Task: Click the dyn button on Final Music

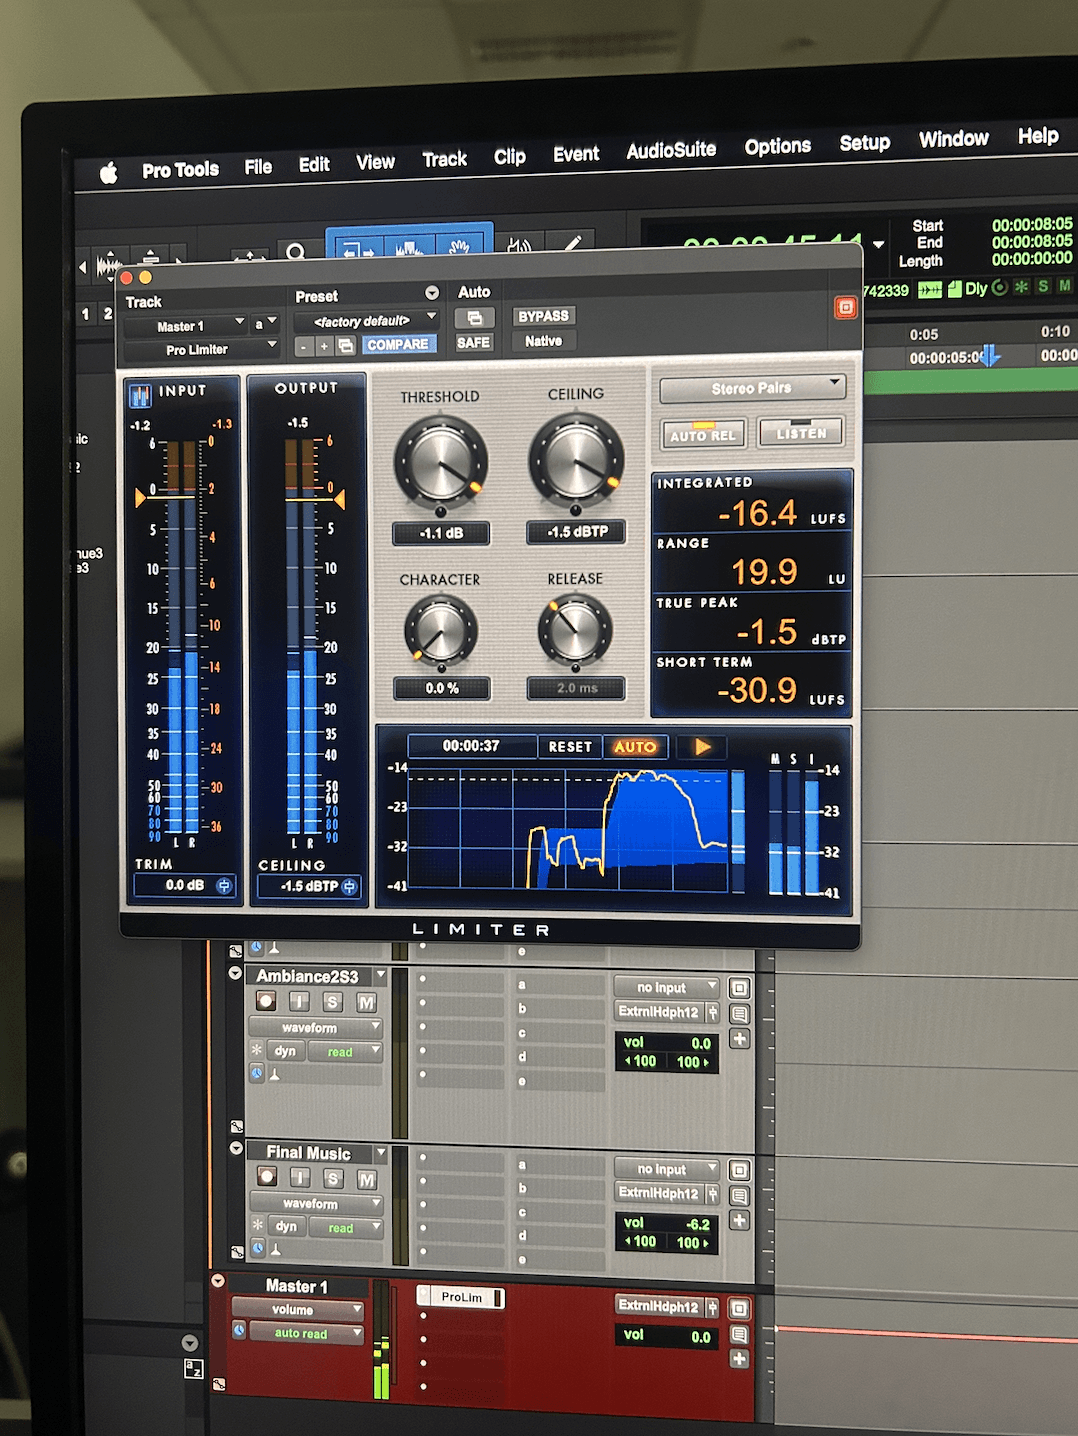Action: (x=286, y=1226)
